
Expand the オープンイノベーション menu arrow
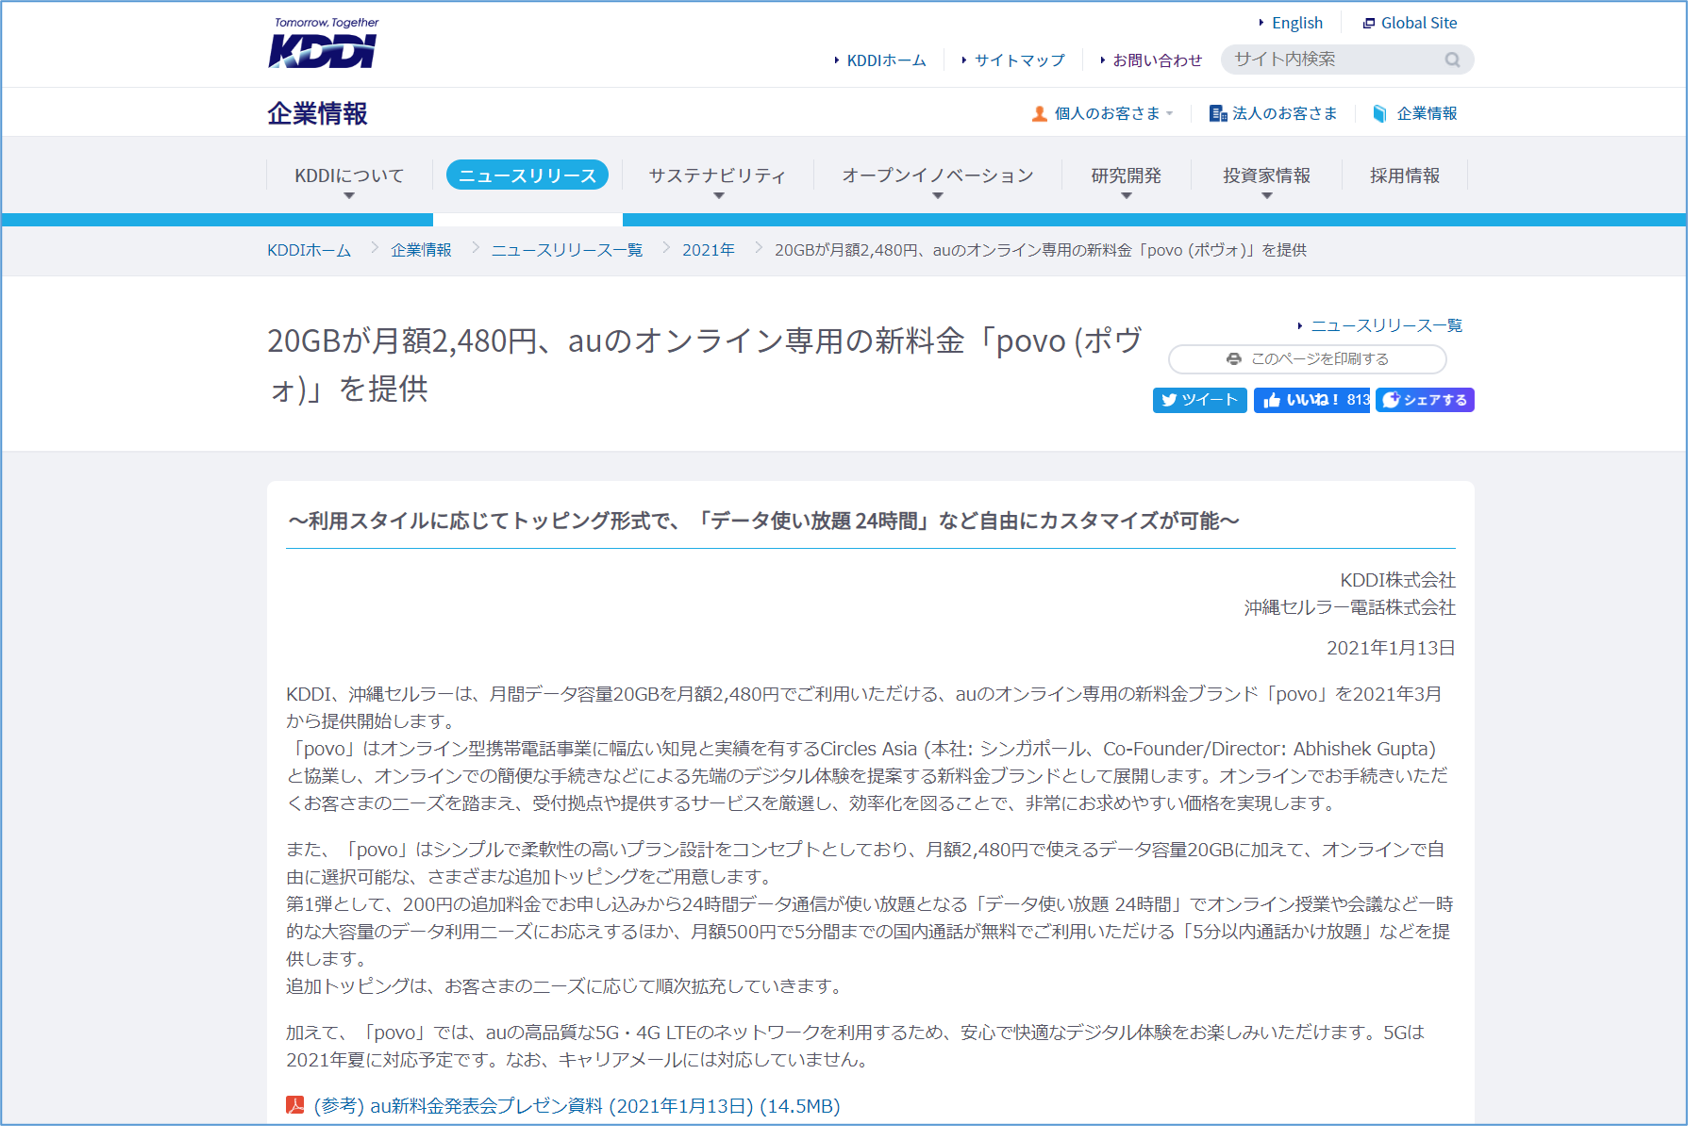(x=937, y=196)
